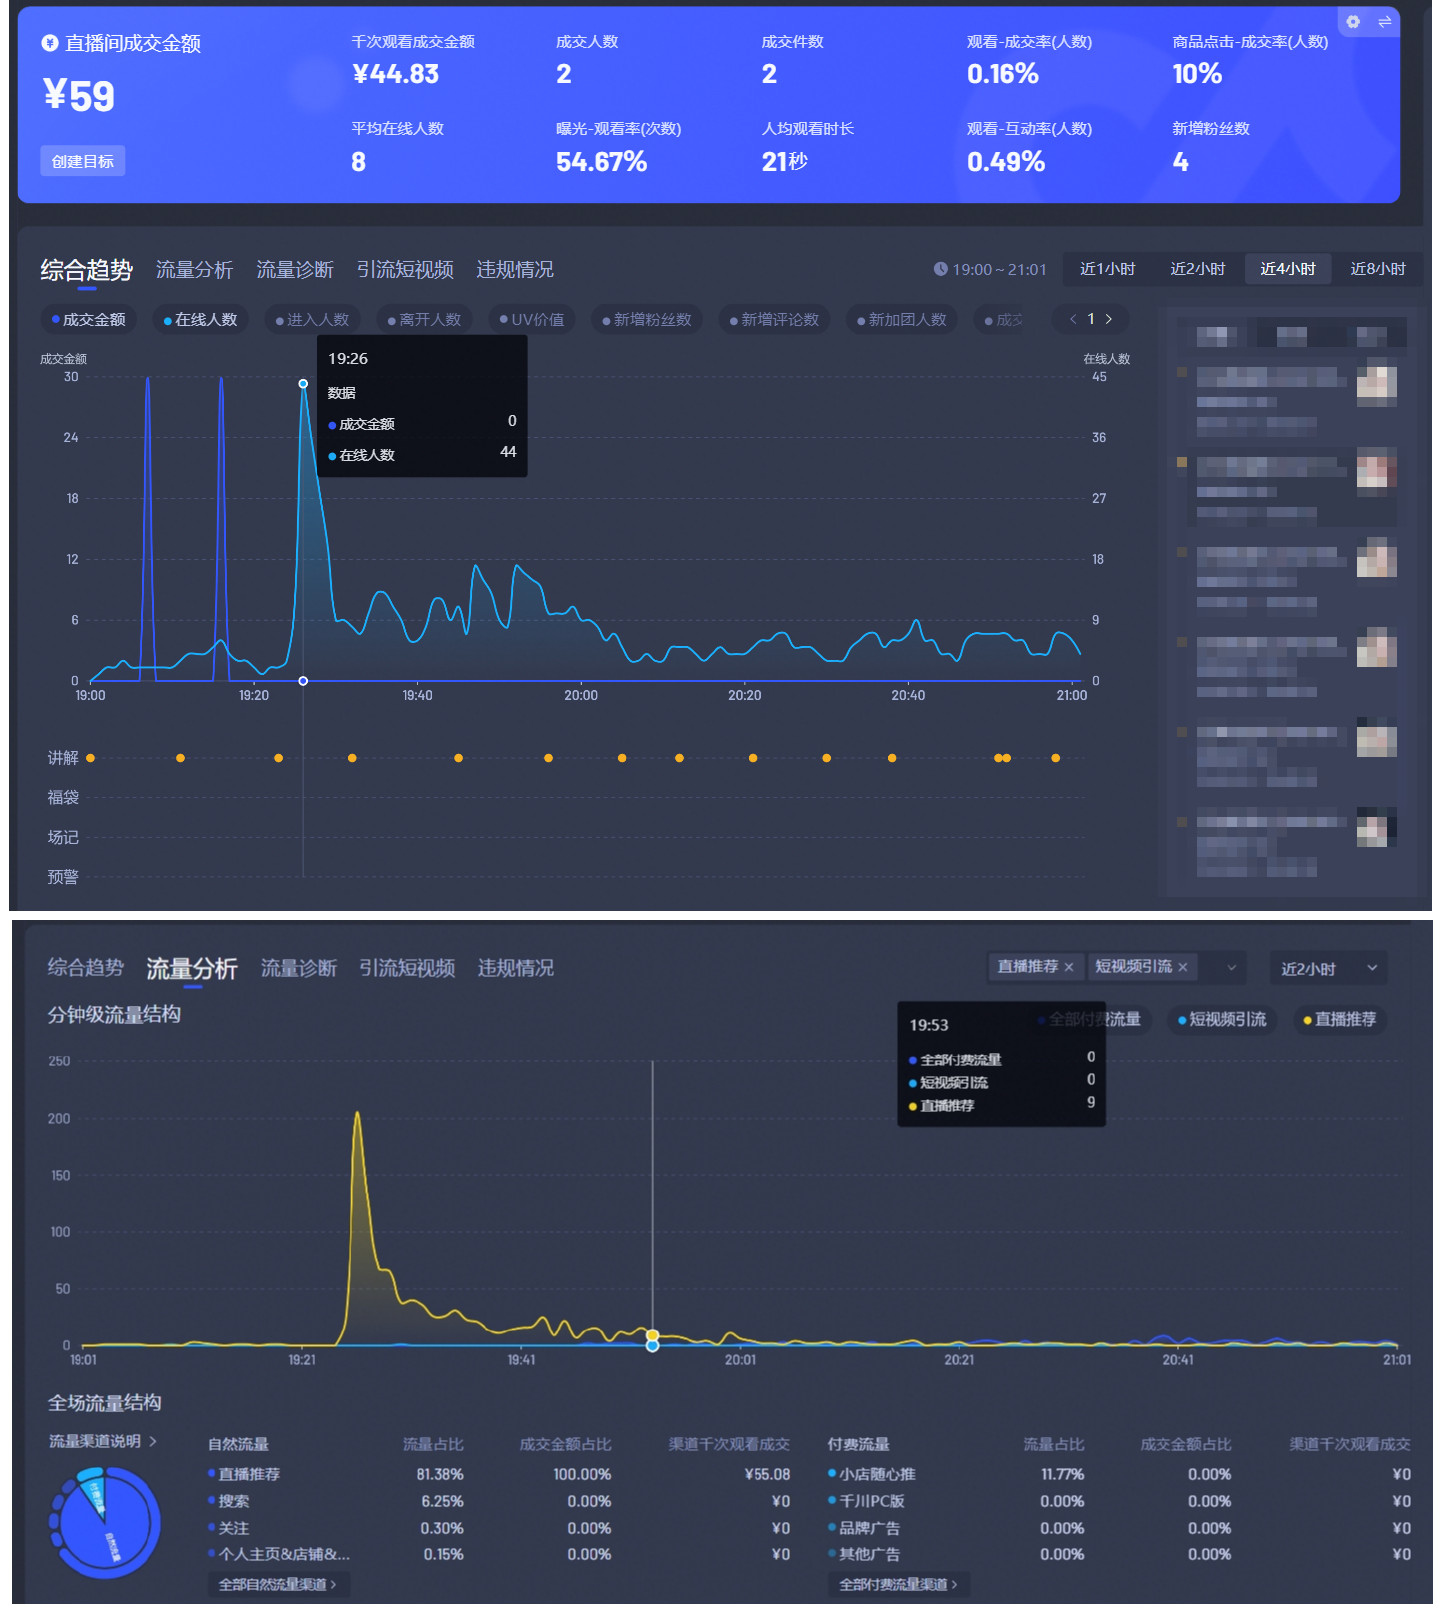Go to next legend page arrow
Viewport: 1442px width, 1617px height.
(x=1108, y=319)
